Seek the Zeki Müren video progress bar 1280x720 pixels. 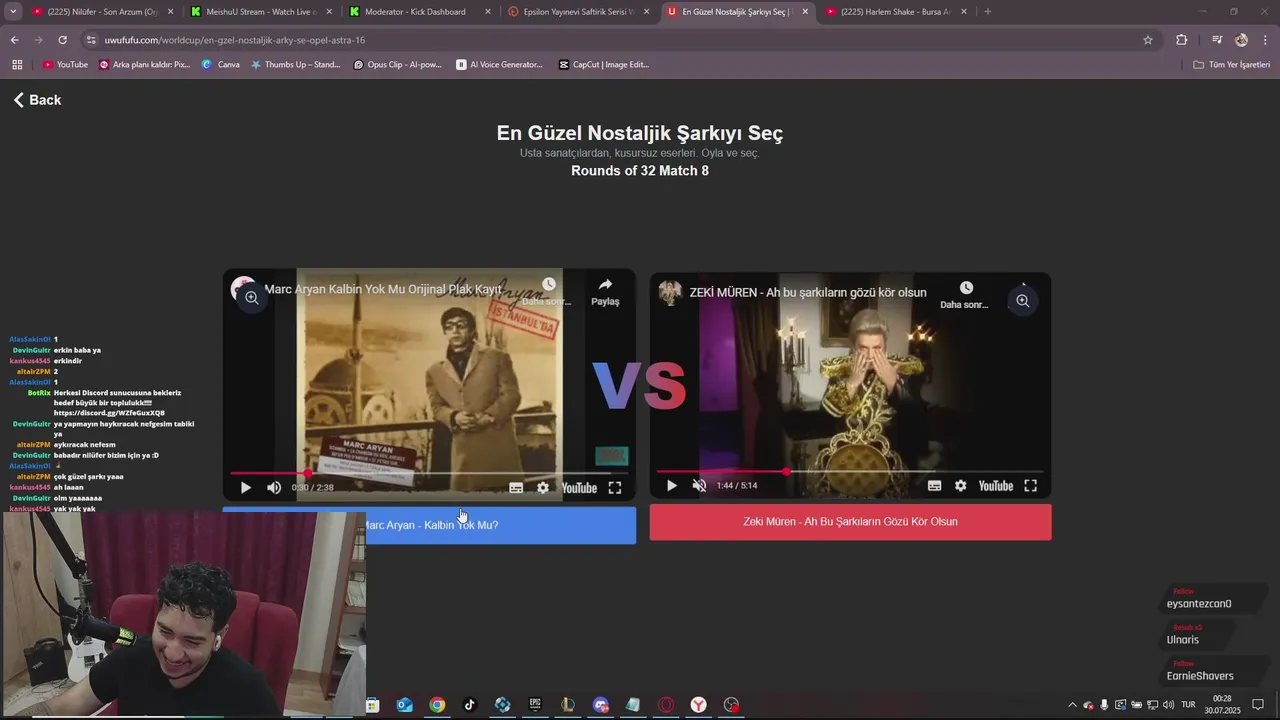850,471
